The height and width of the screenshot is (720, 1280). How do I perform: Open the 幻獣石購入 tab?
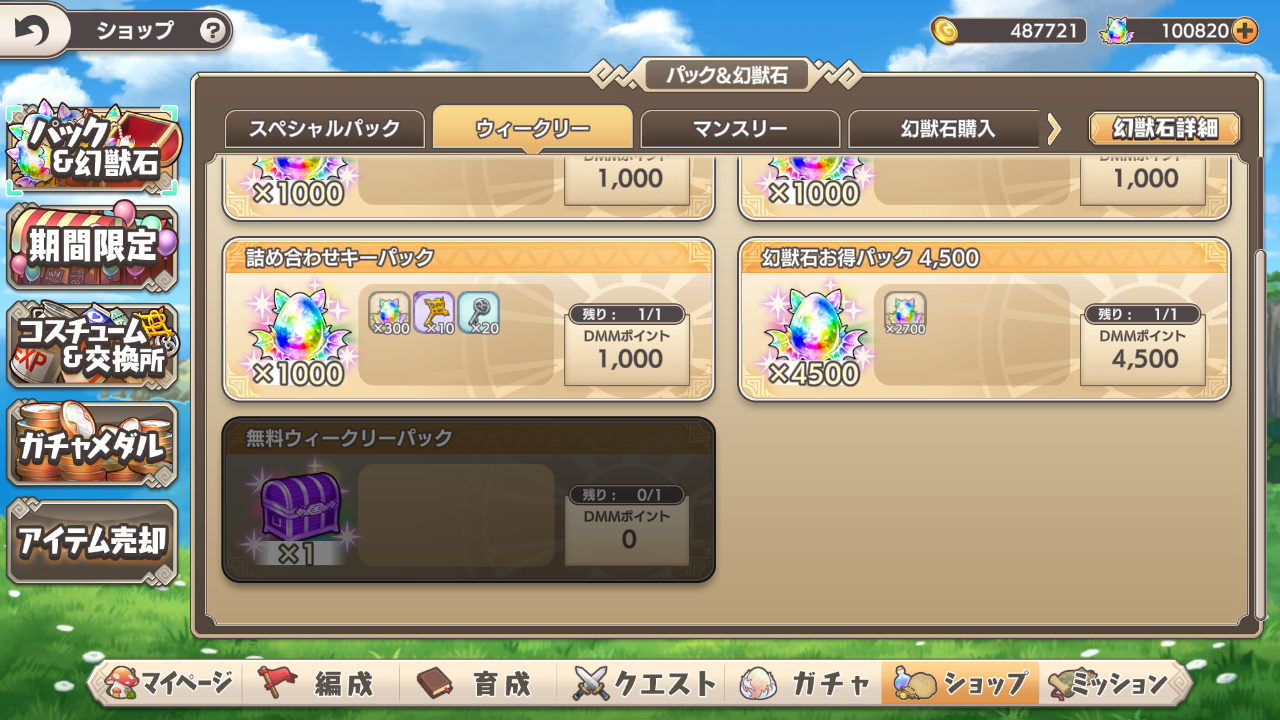pos(946,129)
